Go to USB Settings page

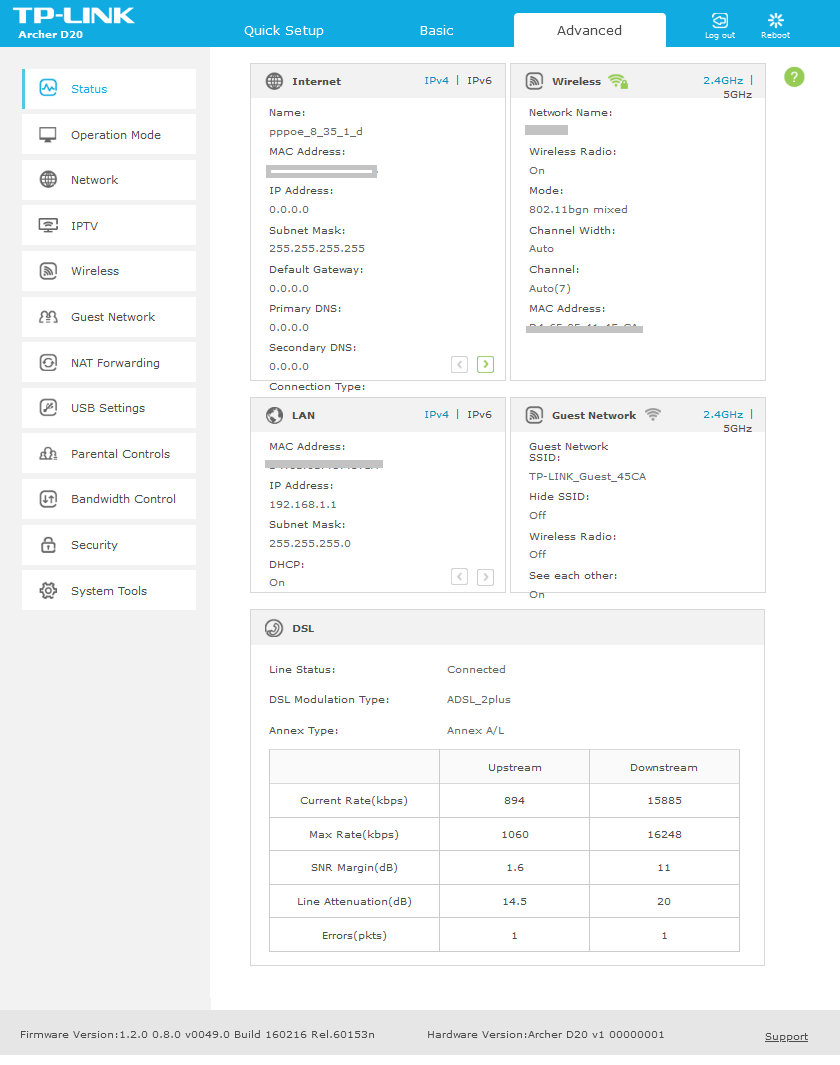(x=109, y=408)
